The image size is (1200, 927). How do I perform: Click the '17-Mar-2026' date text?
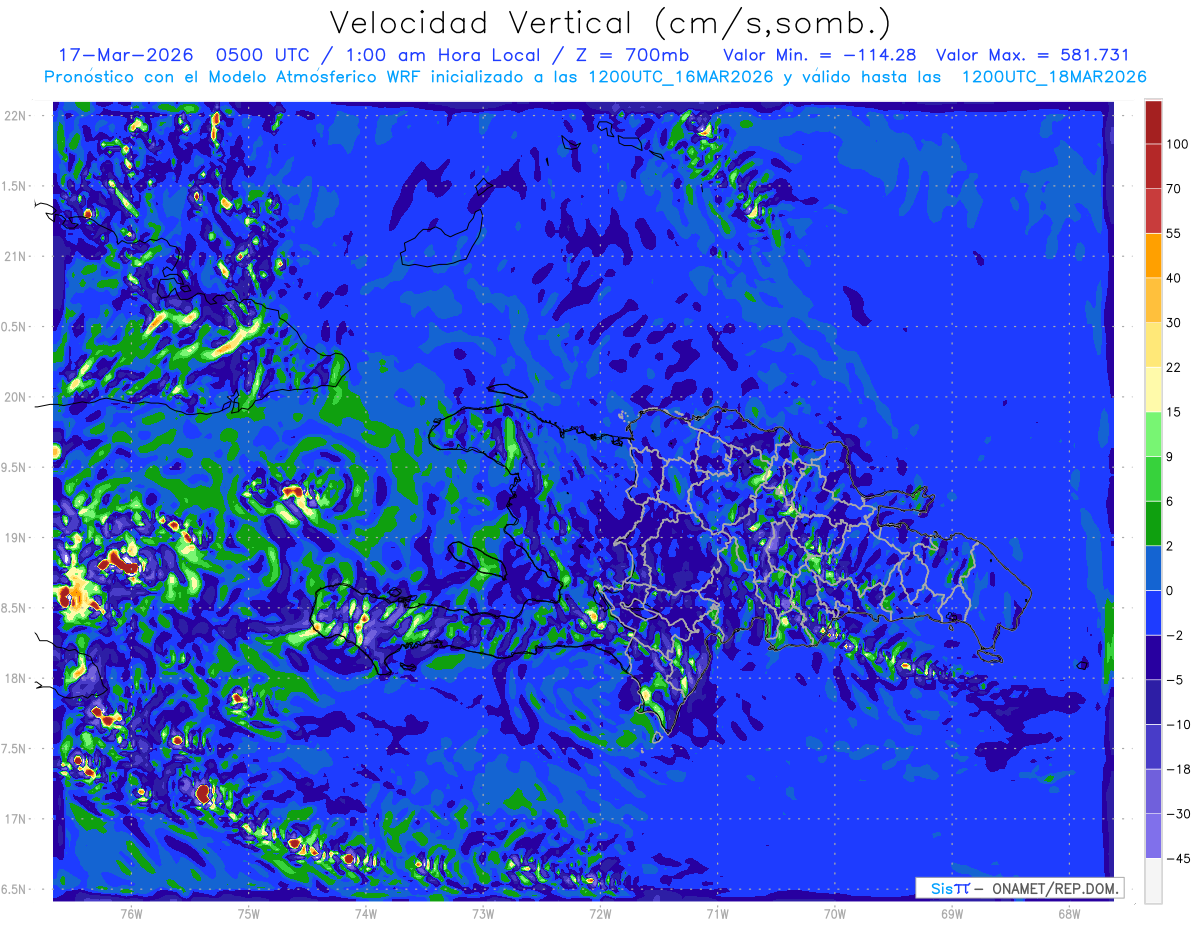point(126,55)
